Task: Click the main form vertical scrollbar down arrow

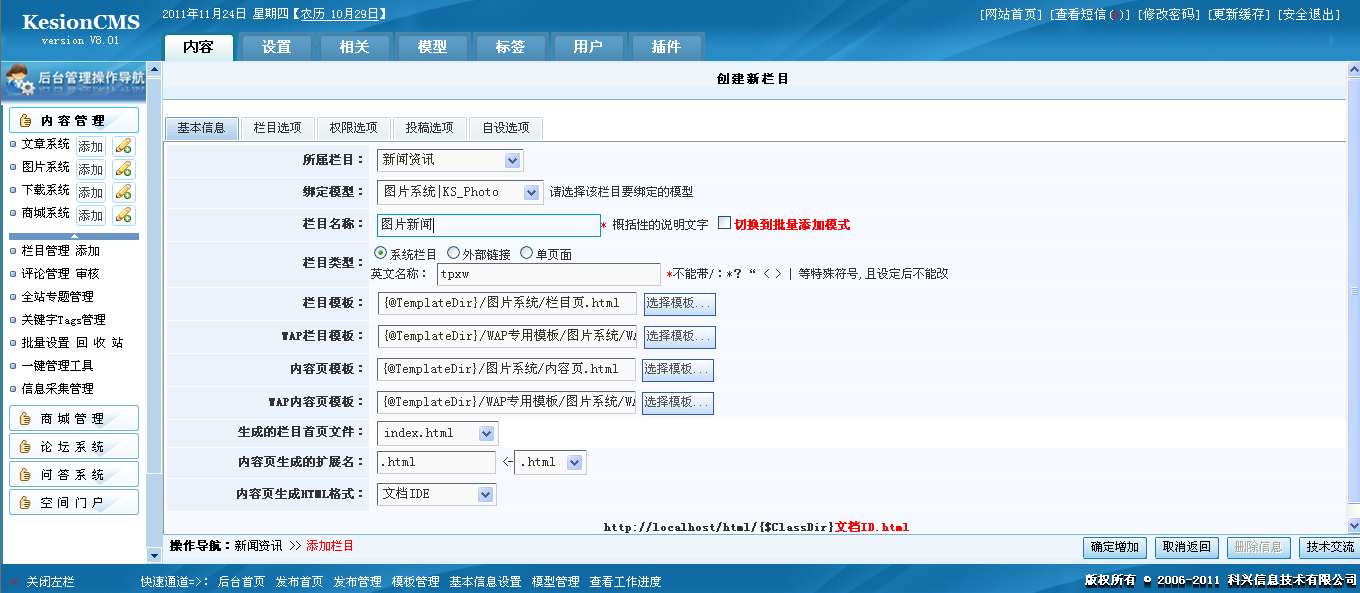Action: (x=1353, y=524)
